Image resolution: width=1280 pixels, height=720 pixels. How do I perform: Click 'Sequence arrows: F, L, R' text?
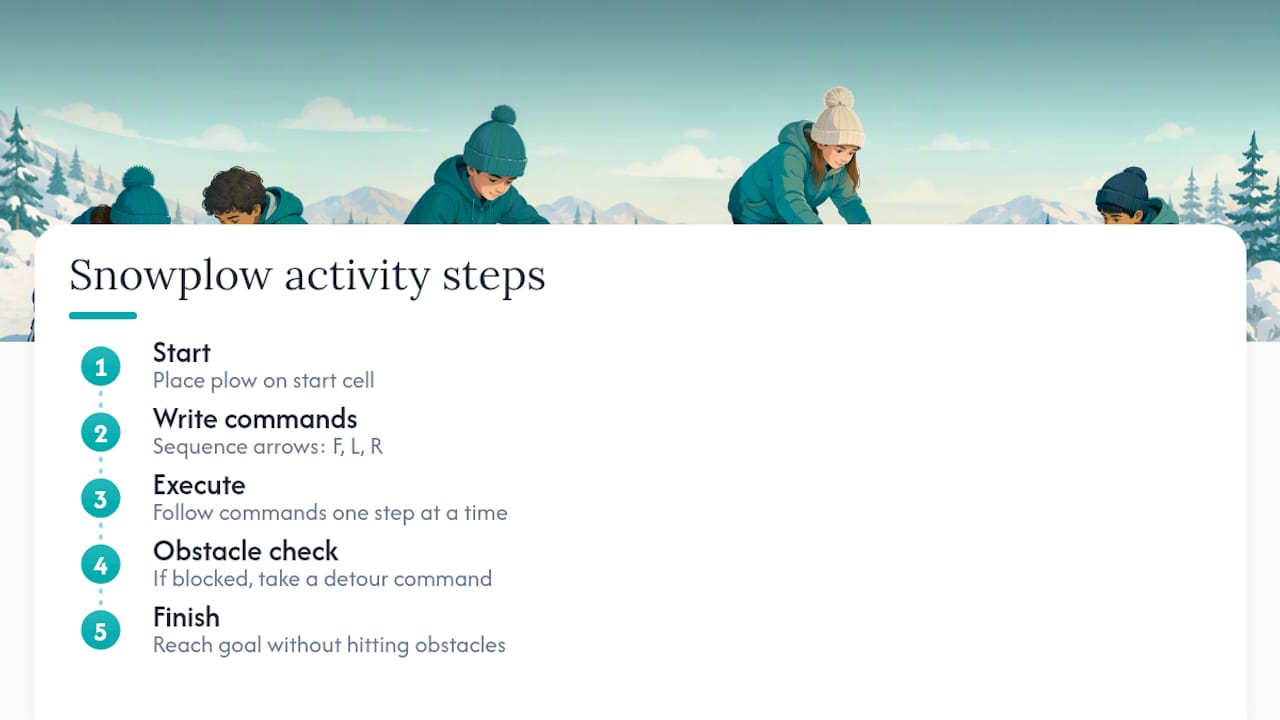[268, 447]
